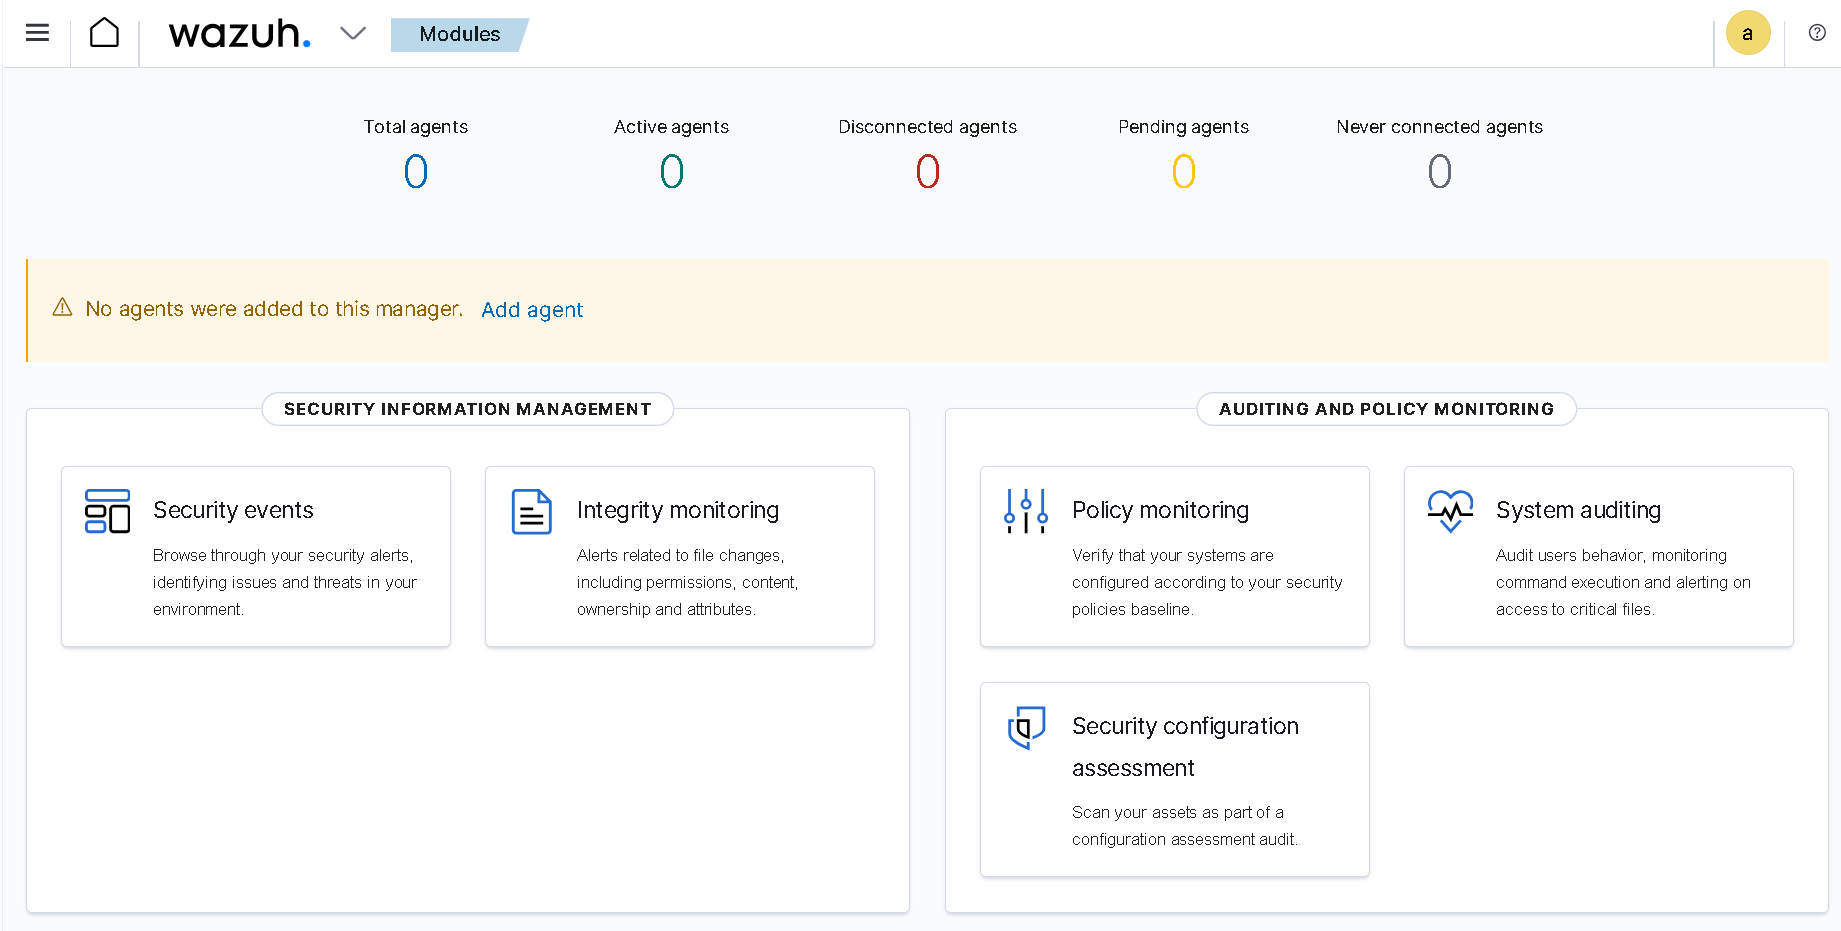Expand the wazuh menu chevron
The image size is (1841, 931).
[x=353, y=33]
